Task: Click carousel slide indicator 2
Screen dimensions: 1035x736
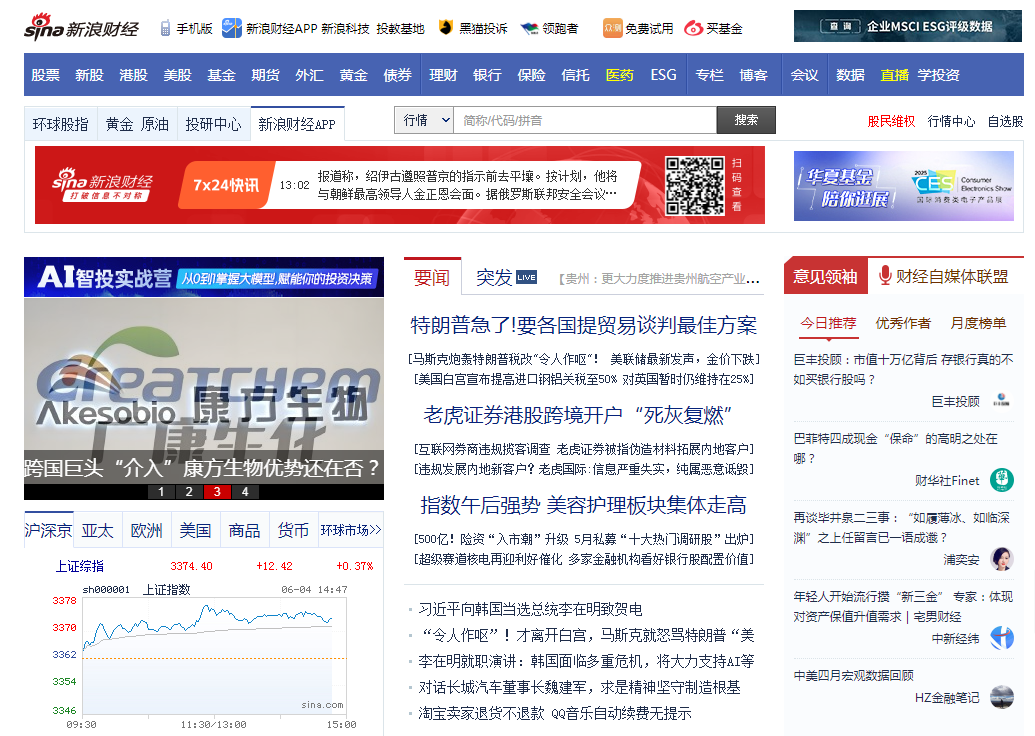Action: pyautogui.click(x=189, y=492)
